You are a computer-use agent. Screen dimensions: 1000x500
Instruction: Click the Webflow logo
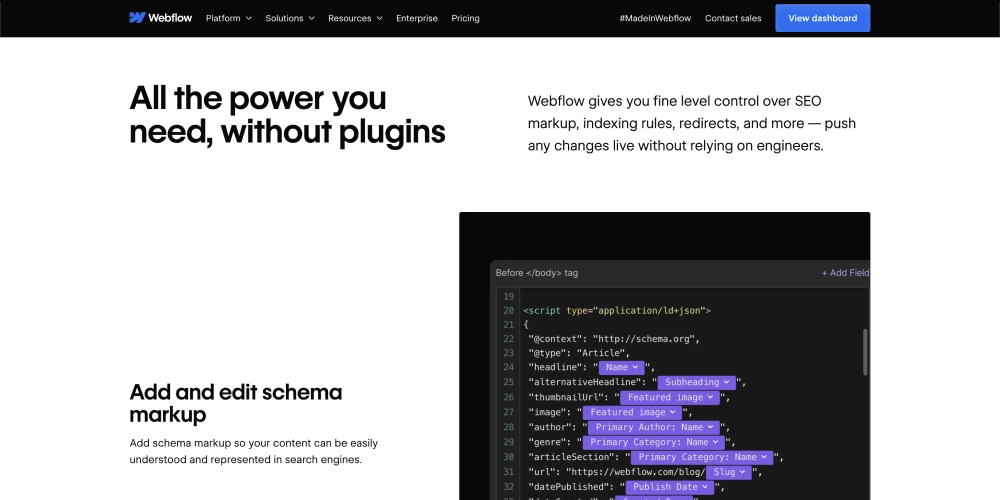coord(160,18)
